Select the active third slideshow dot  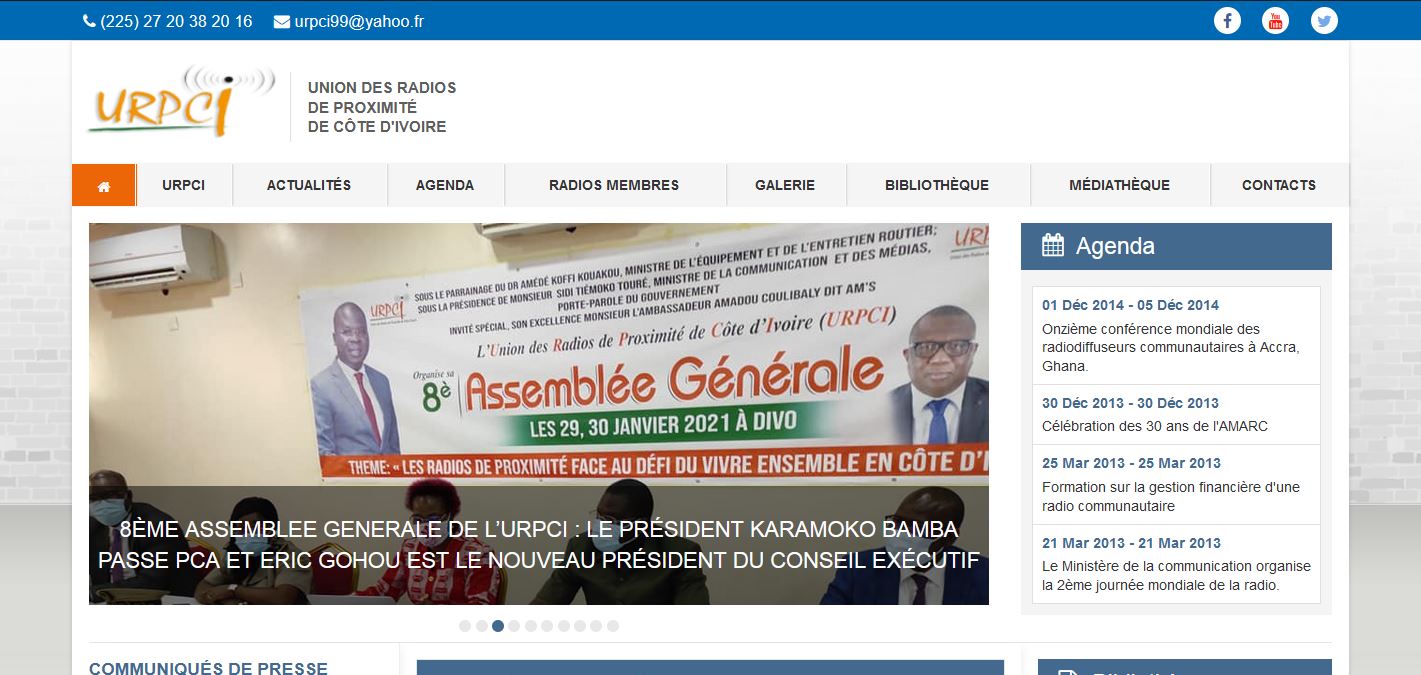498,626
